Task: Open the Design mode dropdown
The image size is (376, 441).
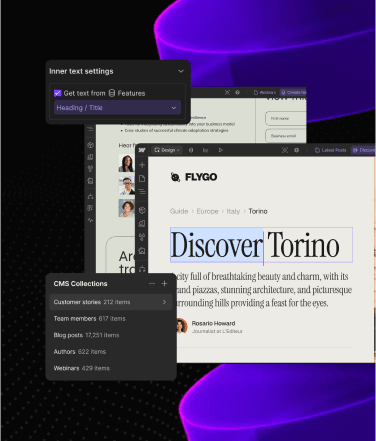Action: click(167, 150)
